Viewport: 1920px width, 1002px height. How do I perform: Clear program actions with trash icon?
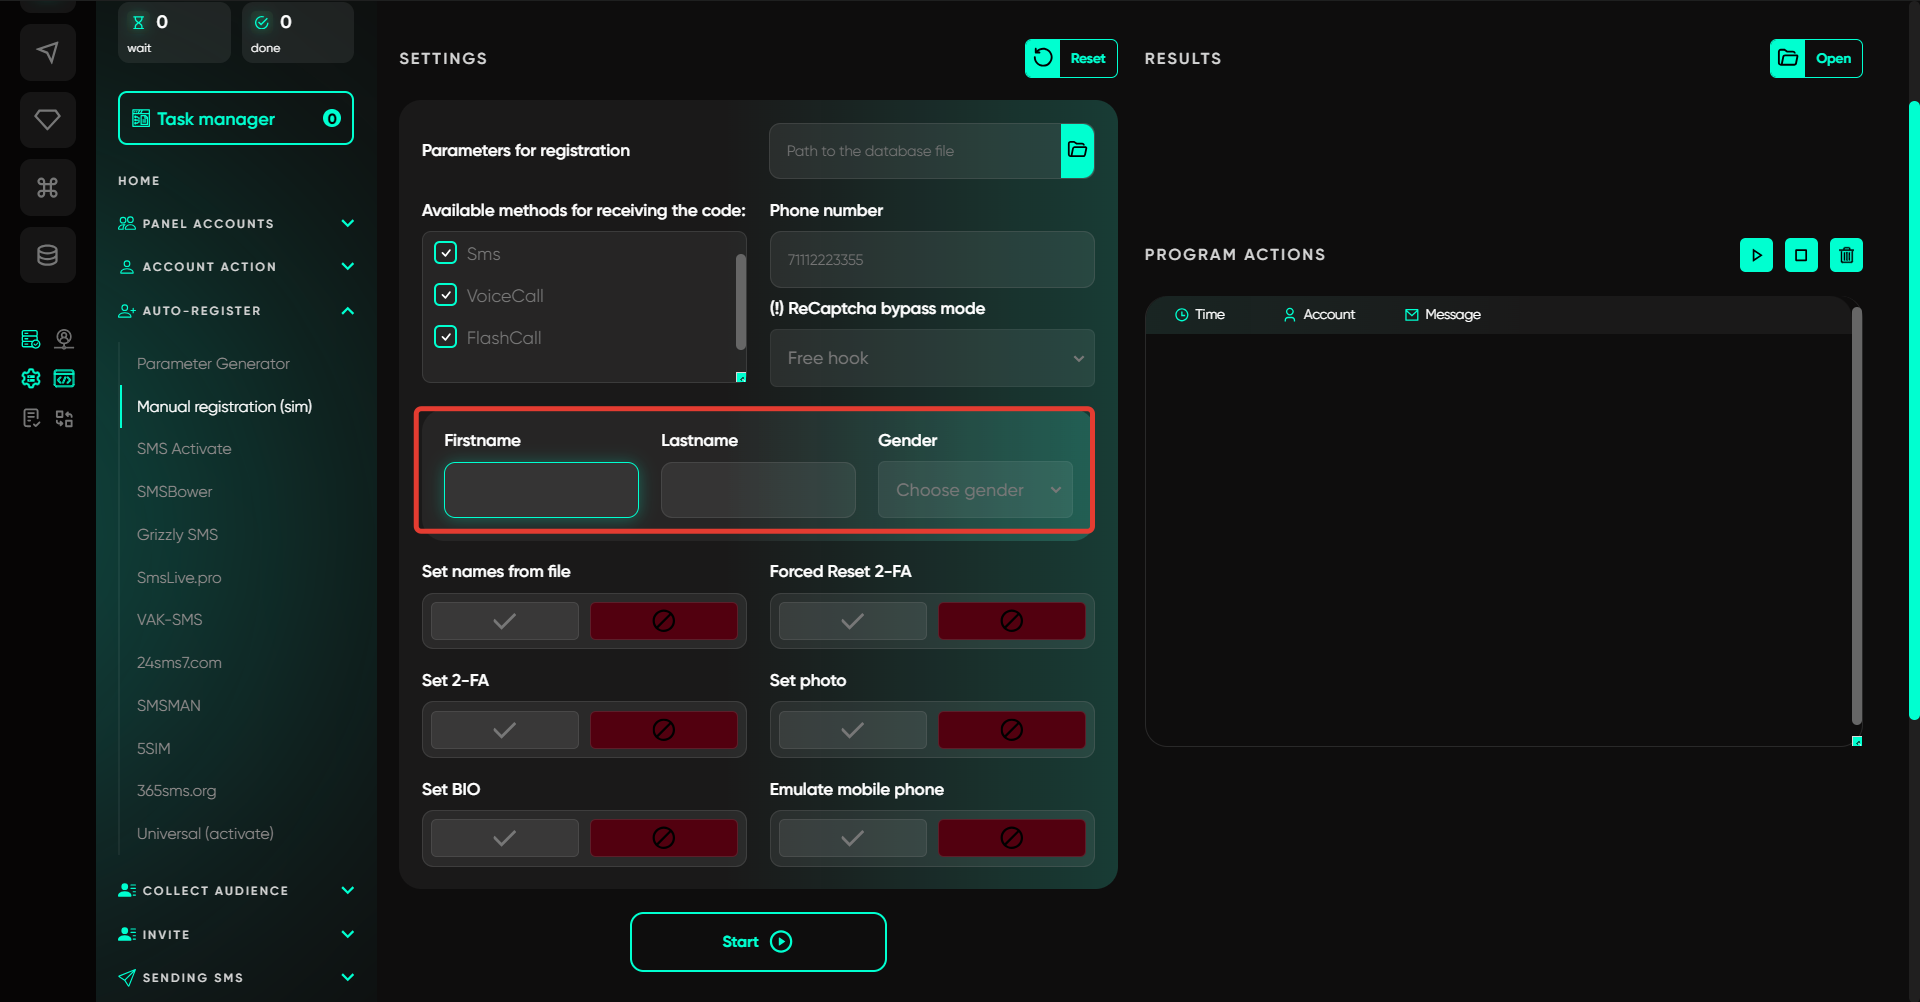coord(1846,255)
